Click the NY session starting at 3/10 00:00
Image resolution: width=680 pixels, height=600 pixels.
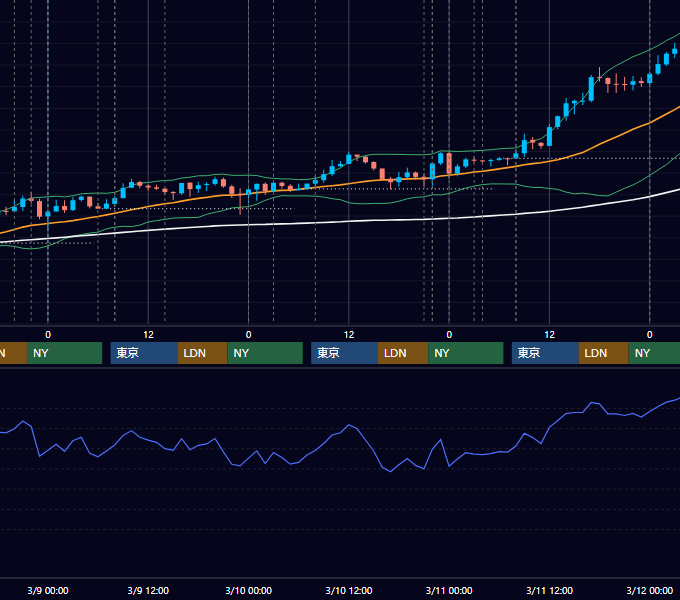265,353
